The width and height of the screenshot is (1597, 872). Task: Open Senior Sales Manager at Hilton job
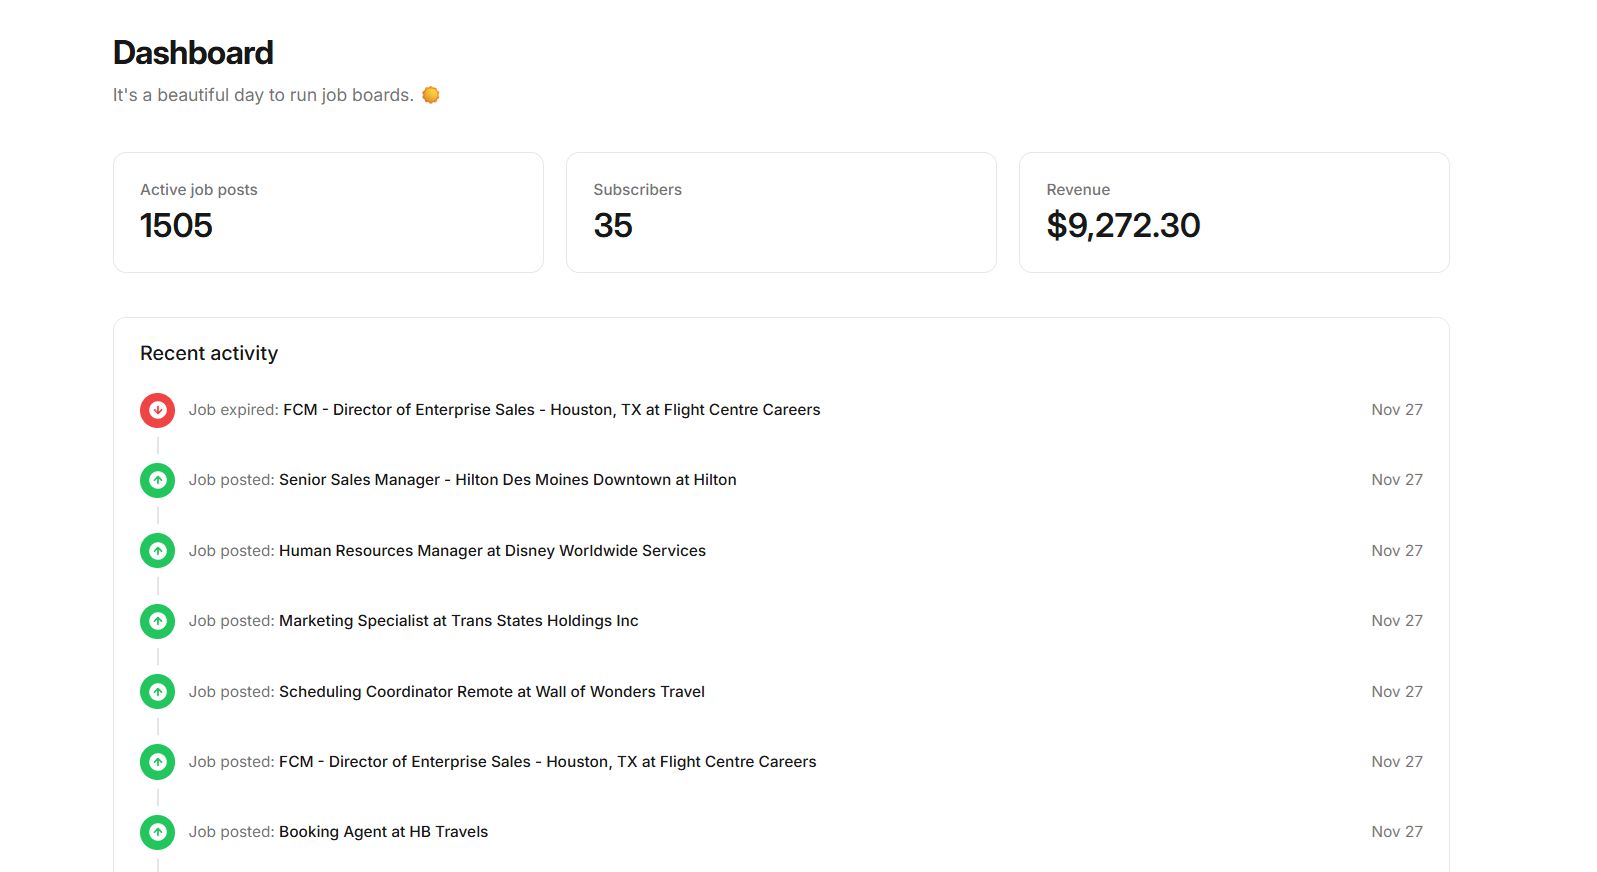pyautogui.click(x=507, y=480)
